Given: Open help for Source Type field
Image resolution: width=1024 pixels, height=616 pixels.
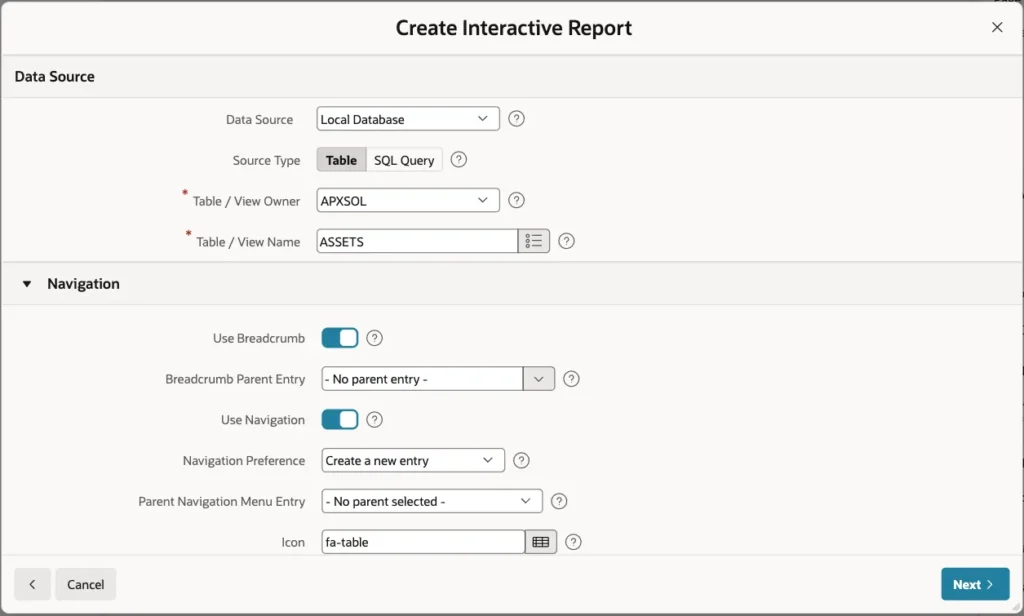Looking at the screenshot, I should point(458,159).
